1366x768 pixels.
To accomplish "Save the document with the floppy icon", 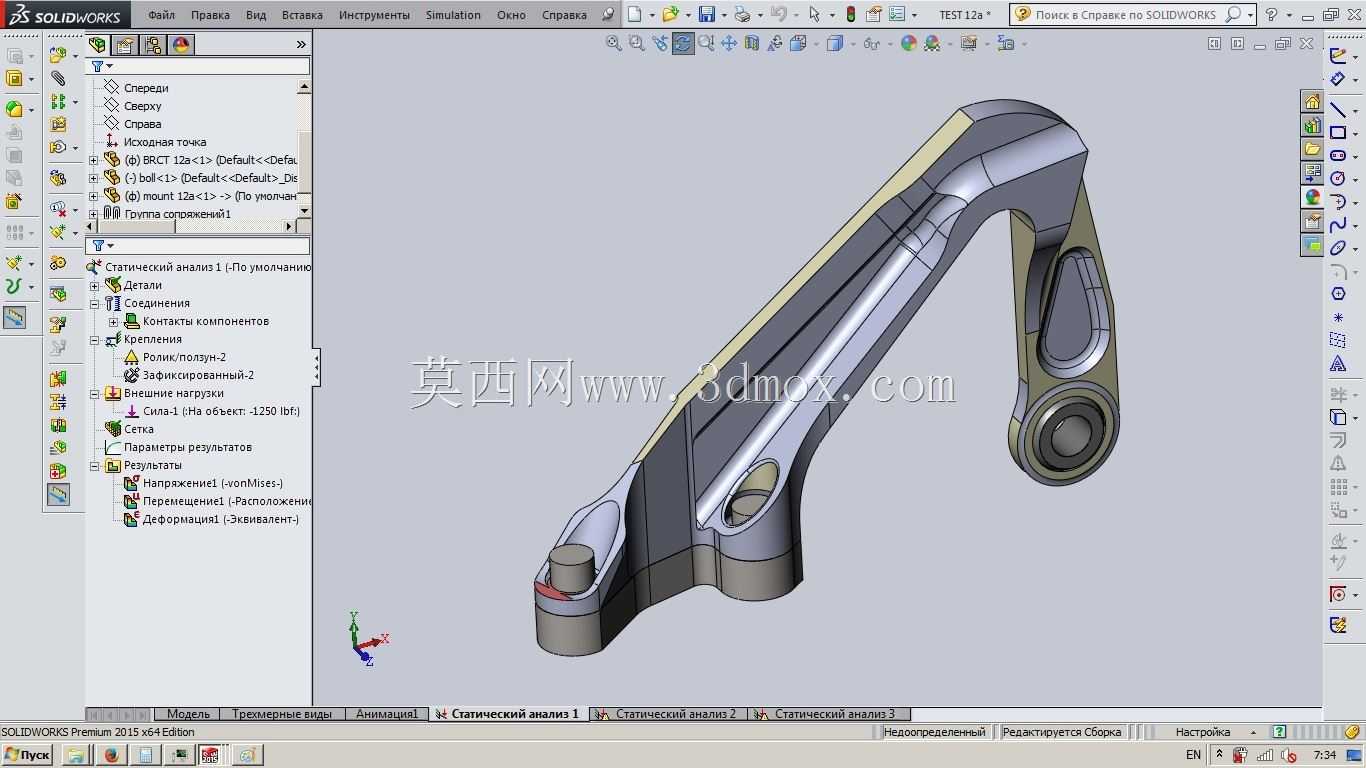I will (x=707, y=15).
